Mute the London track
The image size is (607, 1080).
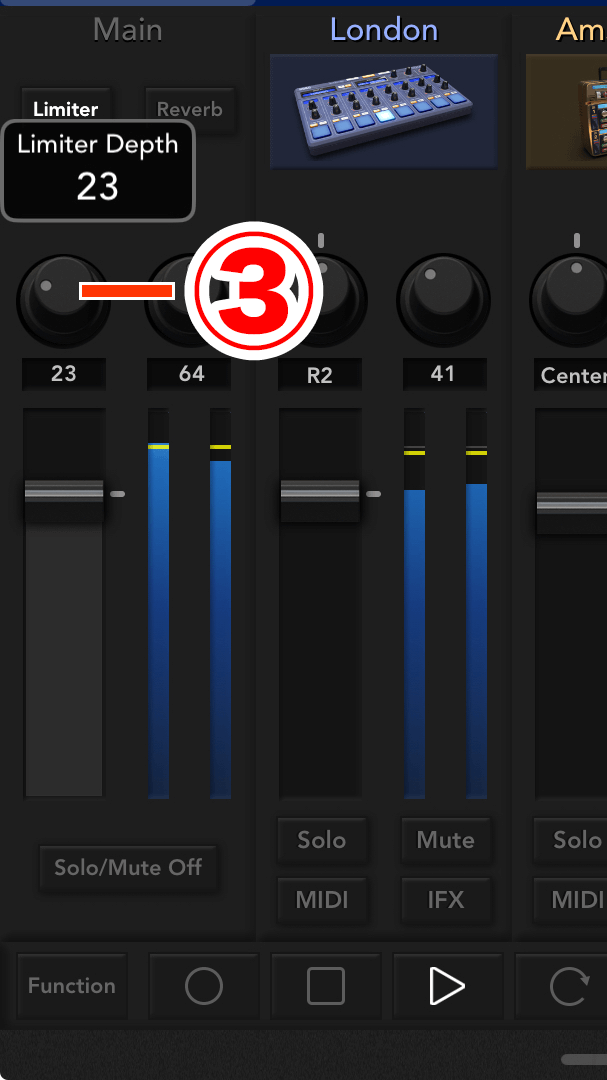coord(446,840)
